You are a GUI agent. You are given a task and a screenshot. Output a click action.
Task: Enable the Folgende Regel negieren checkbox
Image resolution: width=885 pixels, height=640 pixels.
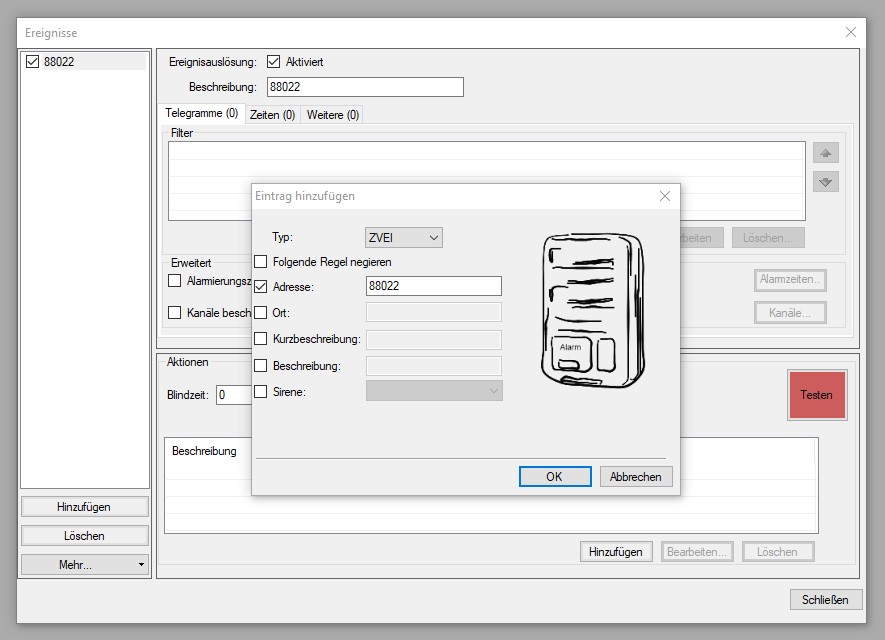(x=261, y=262)
